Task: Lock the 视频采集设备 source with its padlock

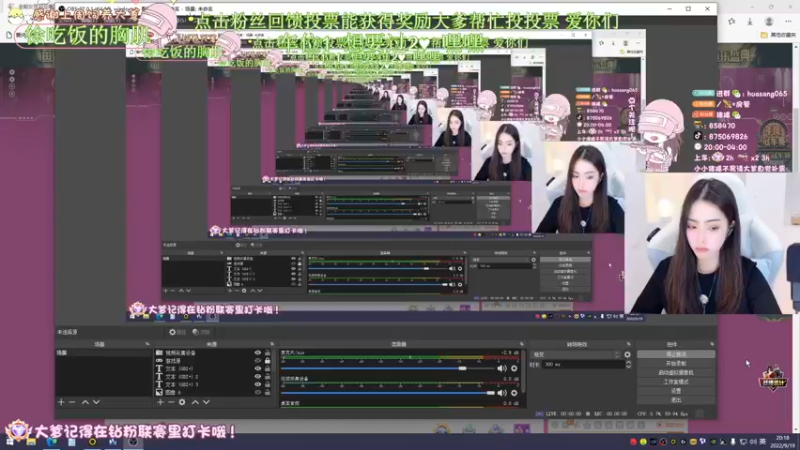Action: pyautogui.click(x=267, y=353)
